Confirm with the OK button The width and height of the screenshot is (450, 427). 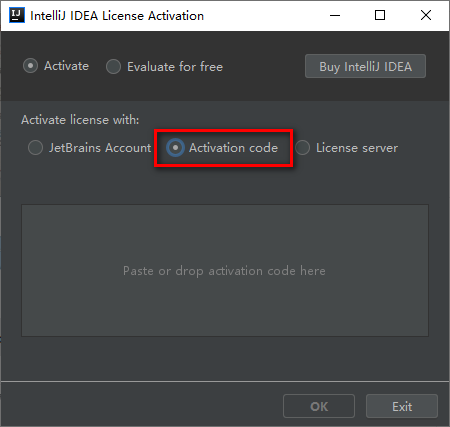(319, 406)
